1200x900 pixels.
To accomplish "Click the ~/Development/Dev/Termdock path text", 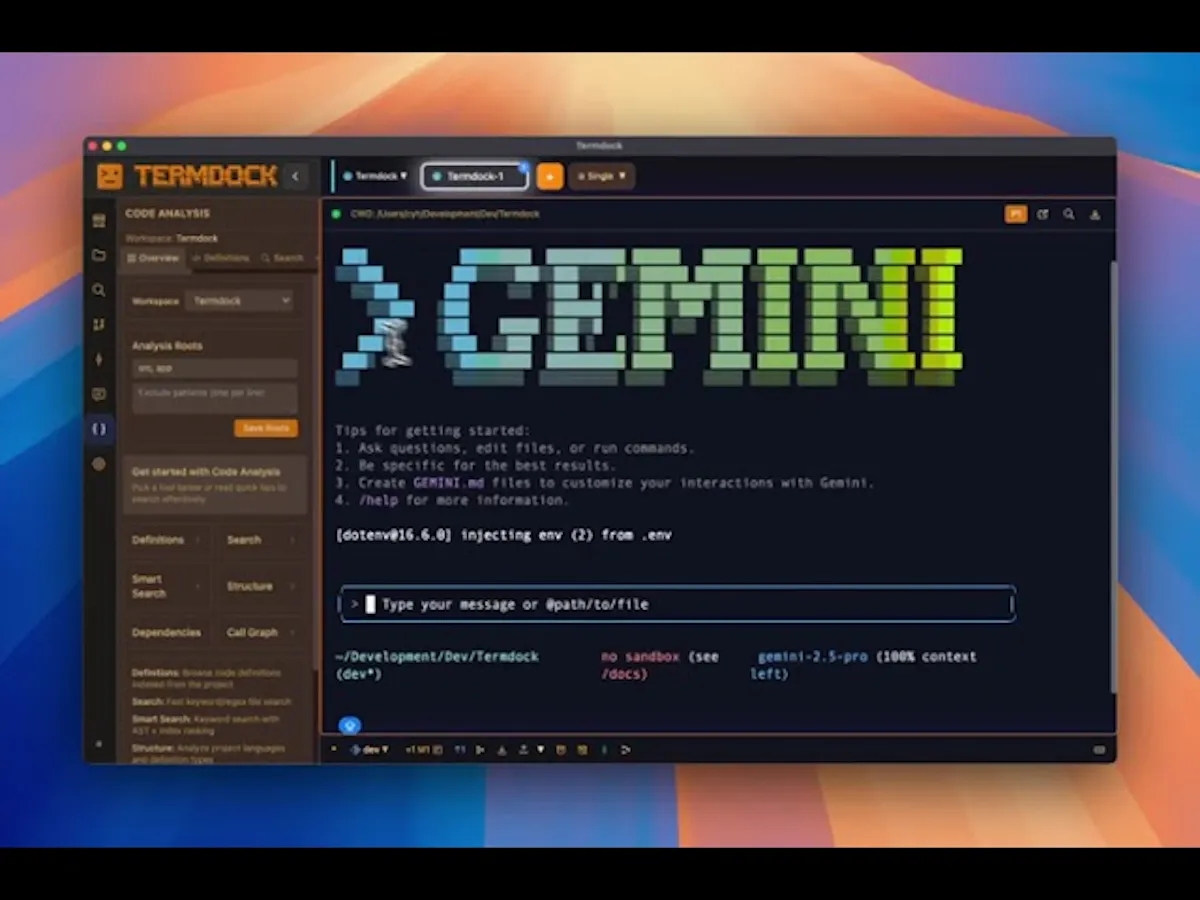I will coord(437,657).
